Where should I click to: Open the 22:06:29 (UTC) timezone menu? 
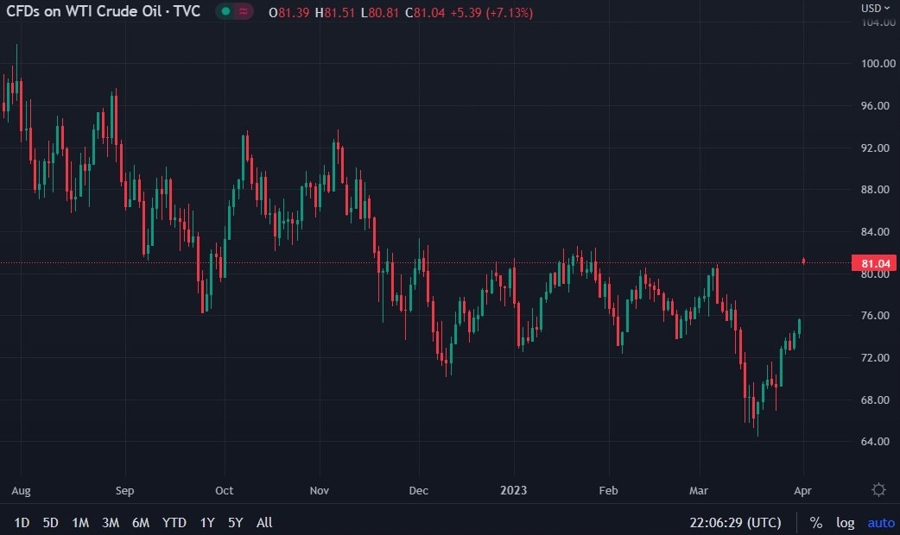click(x=735, y=522)
